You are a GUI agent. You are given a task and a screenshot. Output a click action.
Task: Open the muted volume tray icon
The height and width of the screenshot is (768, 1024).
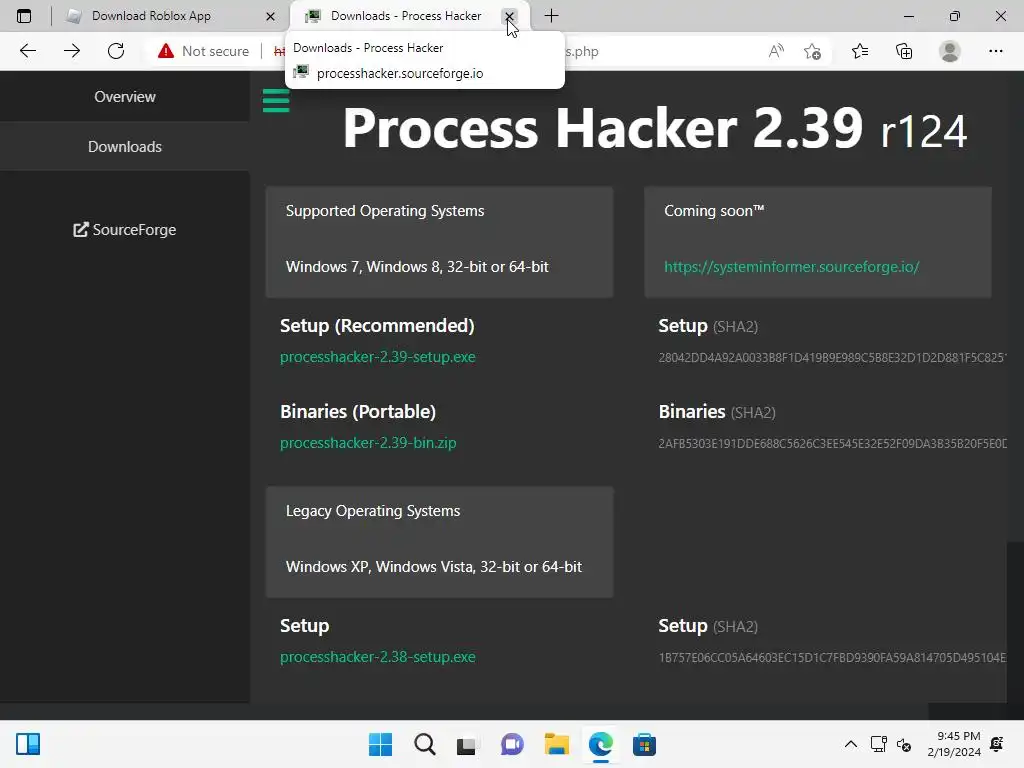click(x=904, y=744)
